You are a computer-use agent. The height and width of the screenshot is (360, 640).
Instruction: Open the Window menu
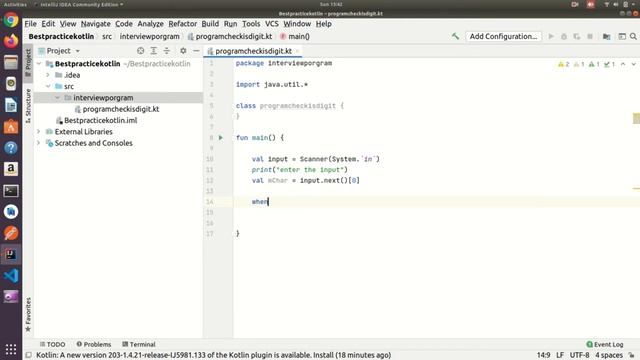[x=297, y=24]
